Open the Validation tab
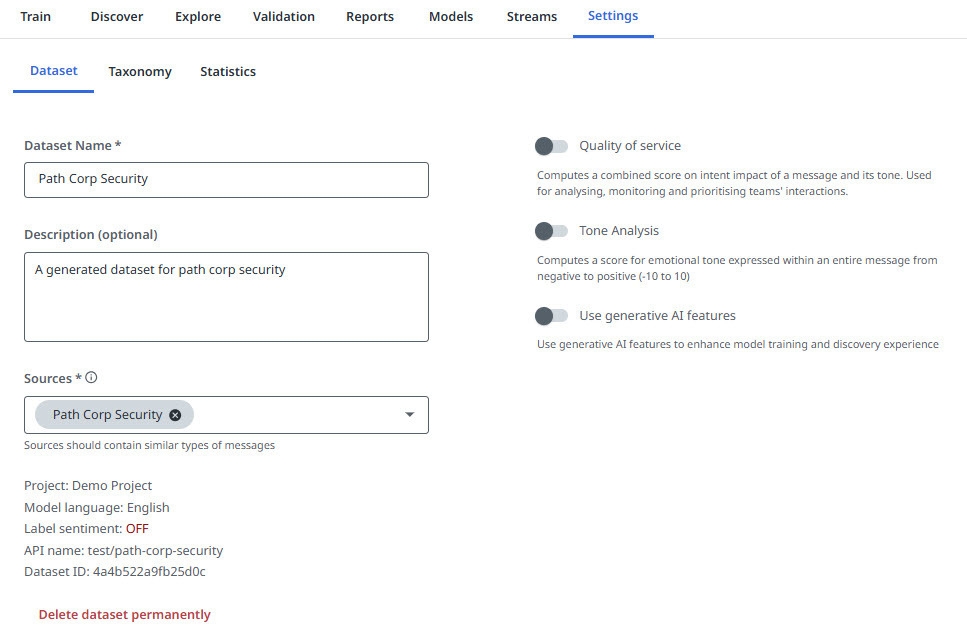This screenshot has height=635, width=967. click(x=284, y=17)
